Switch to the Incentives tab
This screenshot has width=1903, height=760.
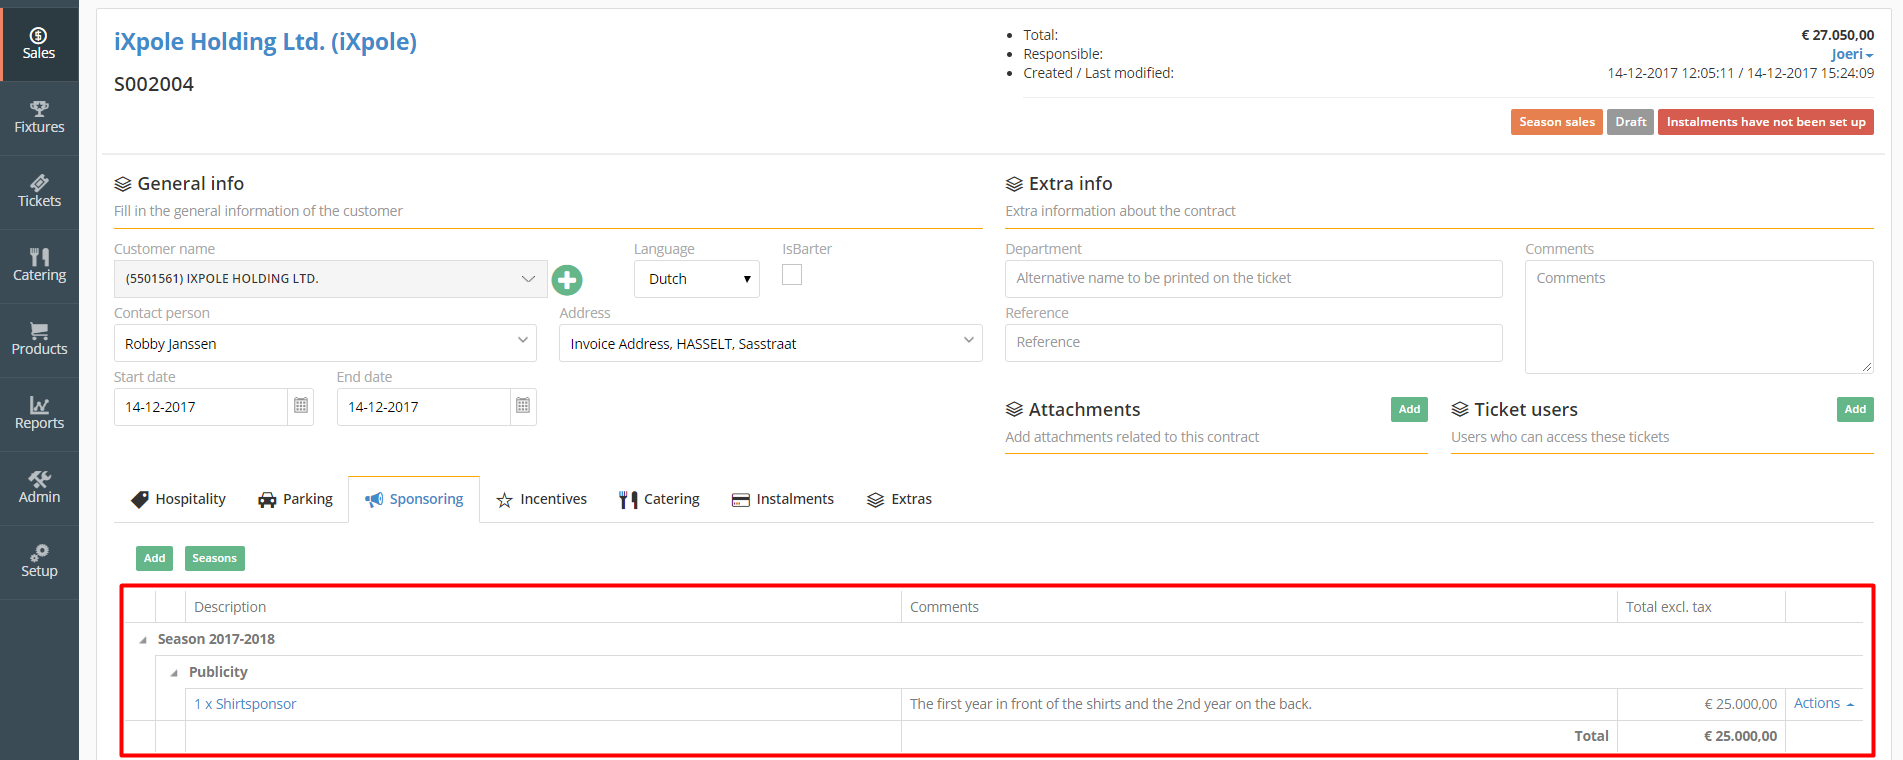coord(542,499)
